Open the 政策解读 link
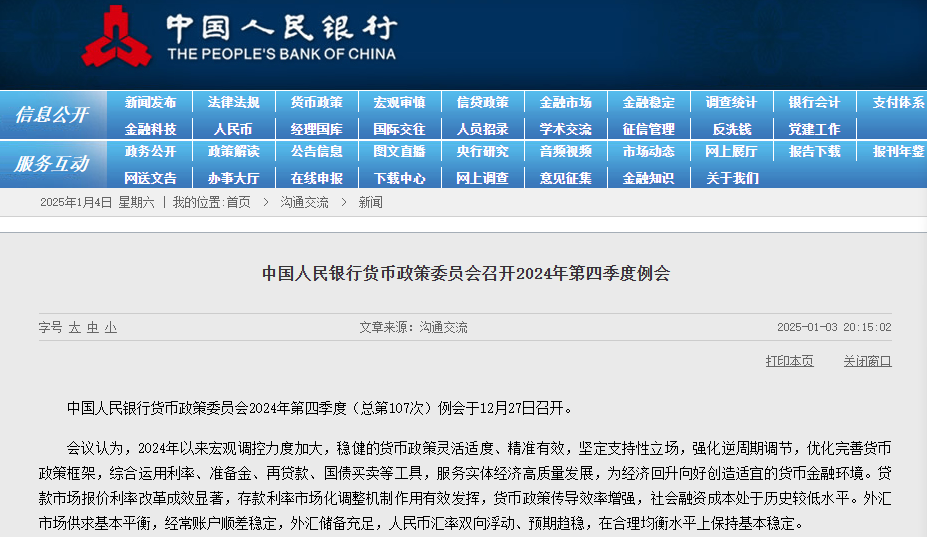Screen dimensions: 927x537 [x=234, y=151]
